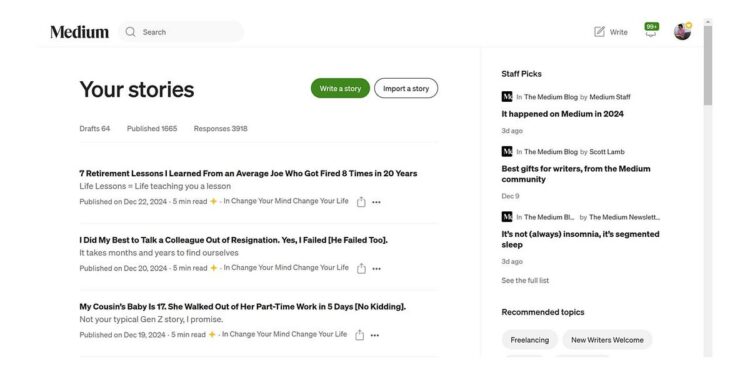
Task: Click See the full list link
Action: click(525, 280)
